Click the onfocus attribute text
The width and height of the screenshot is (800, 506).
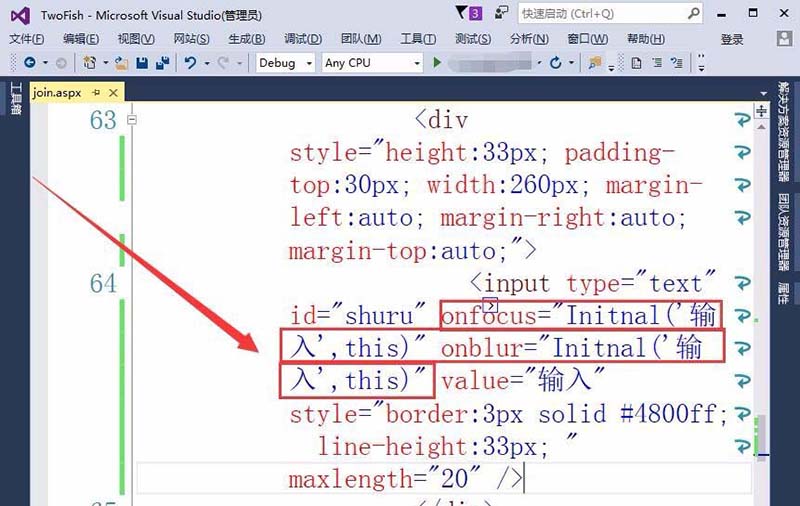pos(489,316)
